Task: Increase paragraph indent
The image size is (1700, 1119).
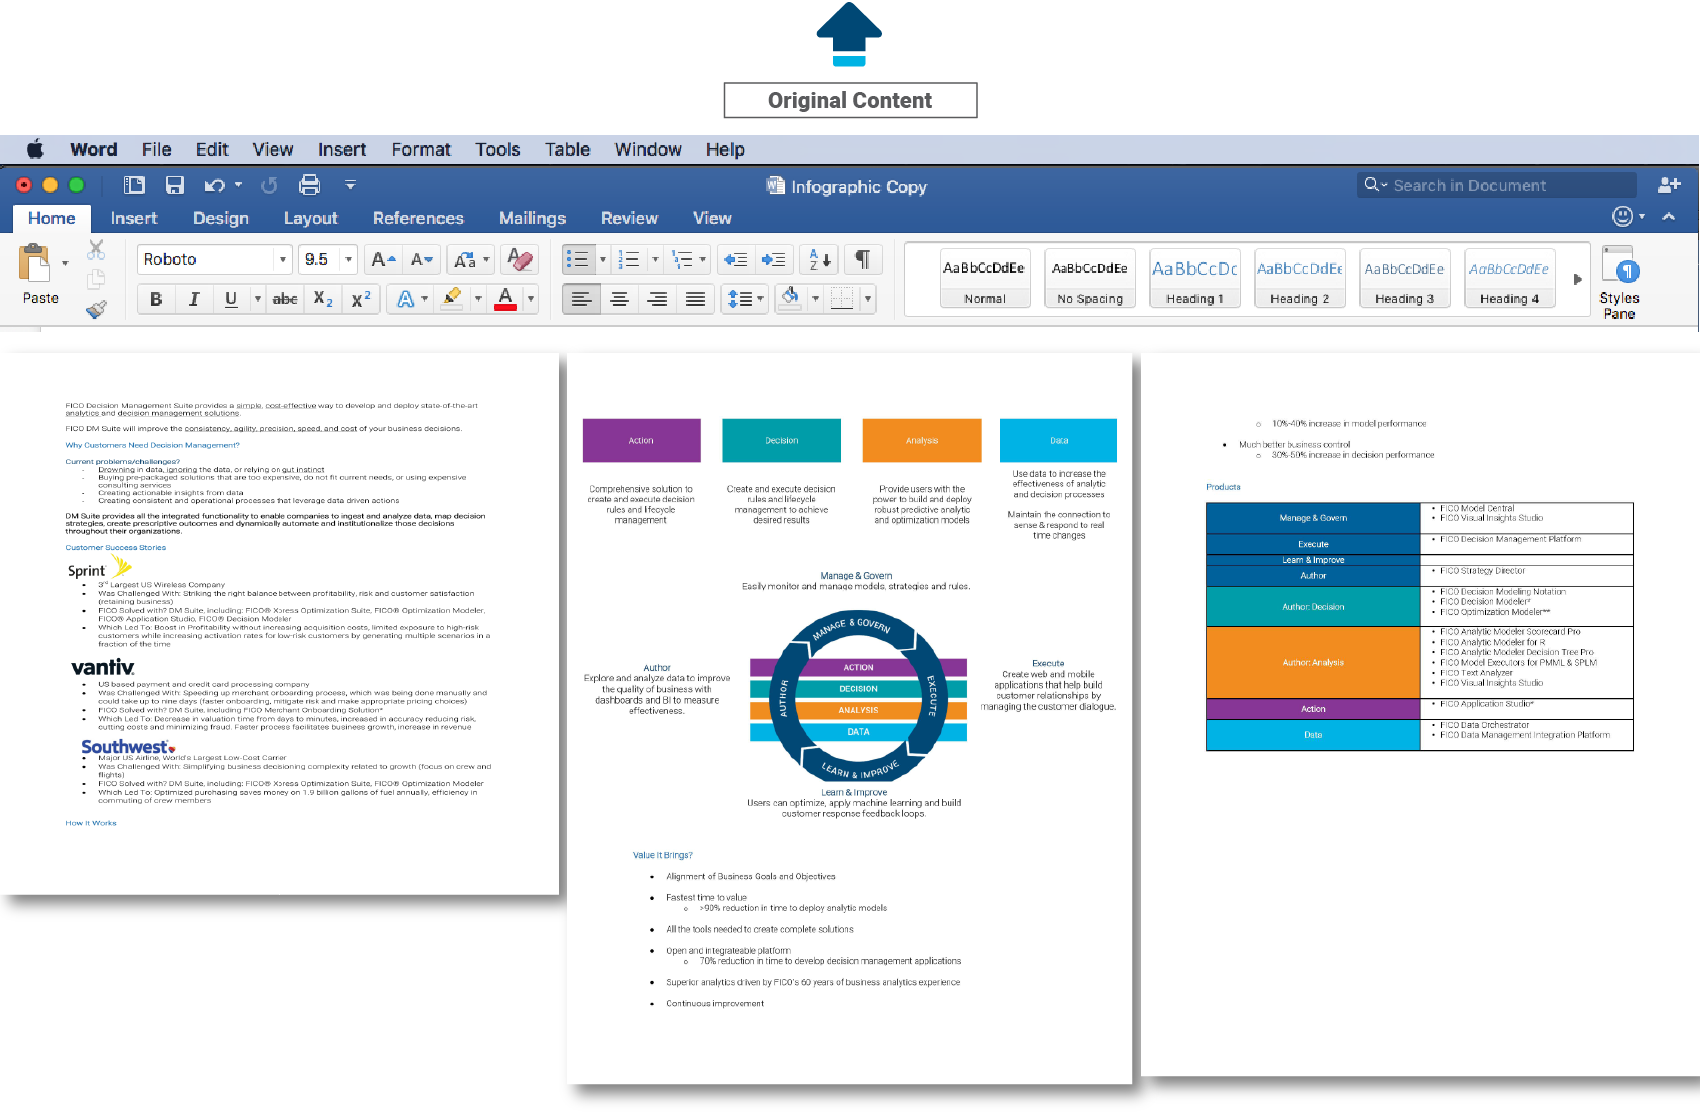Action: pos(774,260)
